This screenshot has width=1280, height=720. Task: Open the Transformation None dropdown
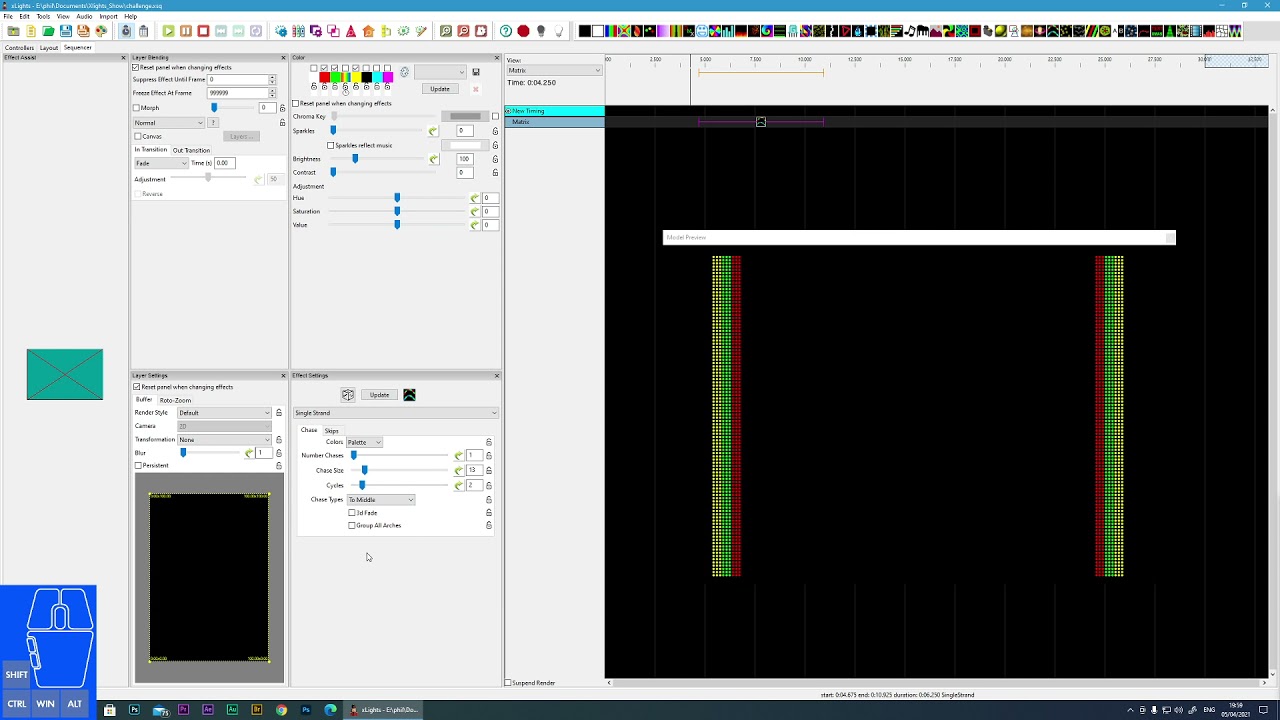(224, 440)
